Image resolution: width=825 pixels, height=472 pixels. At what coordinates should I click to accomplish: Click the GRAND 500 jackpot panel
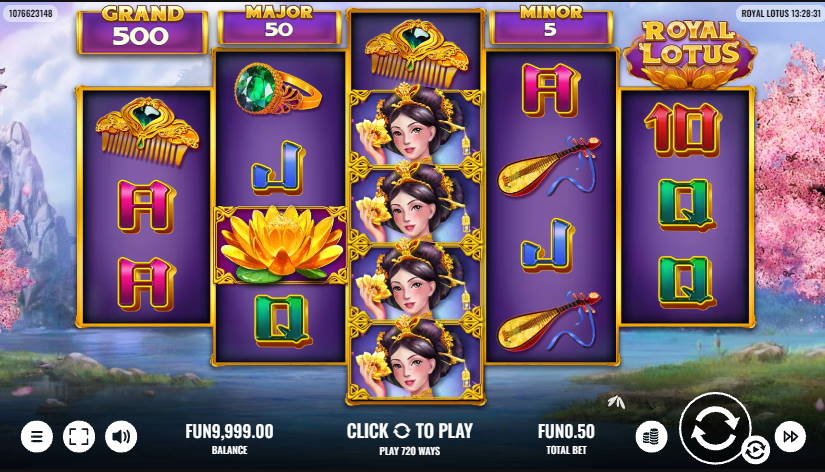pyautogui.click(x=142, y=29)
